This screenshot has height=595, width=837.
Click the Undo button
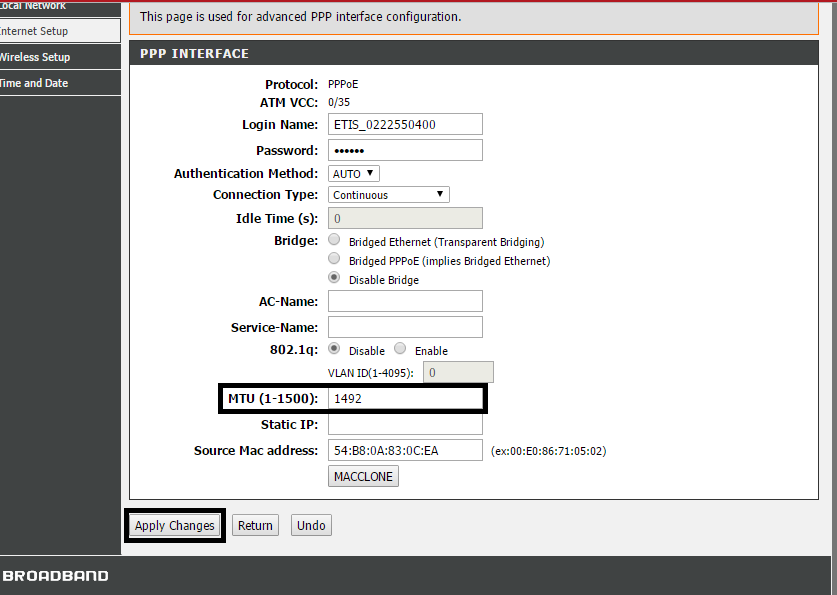[311, 526]
